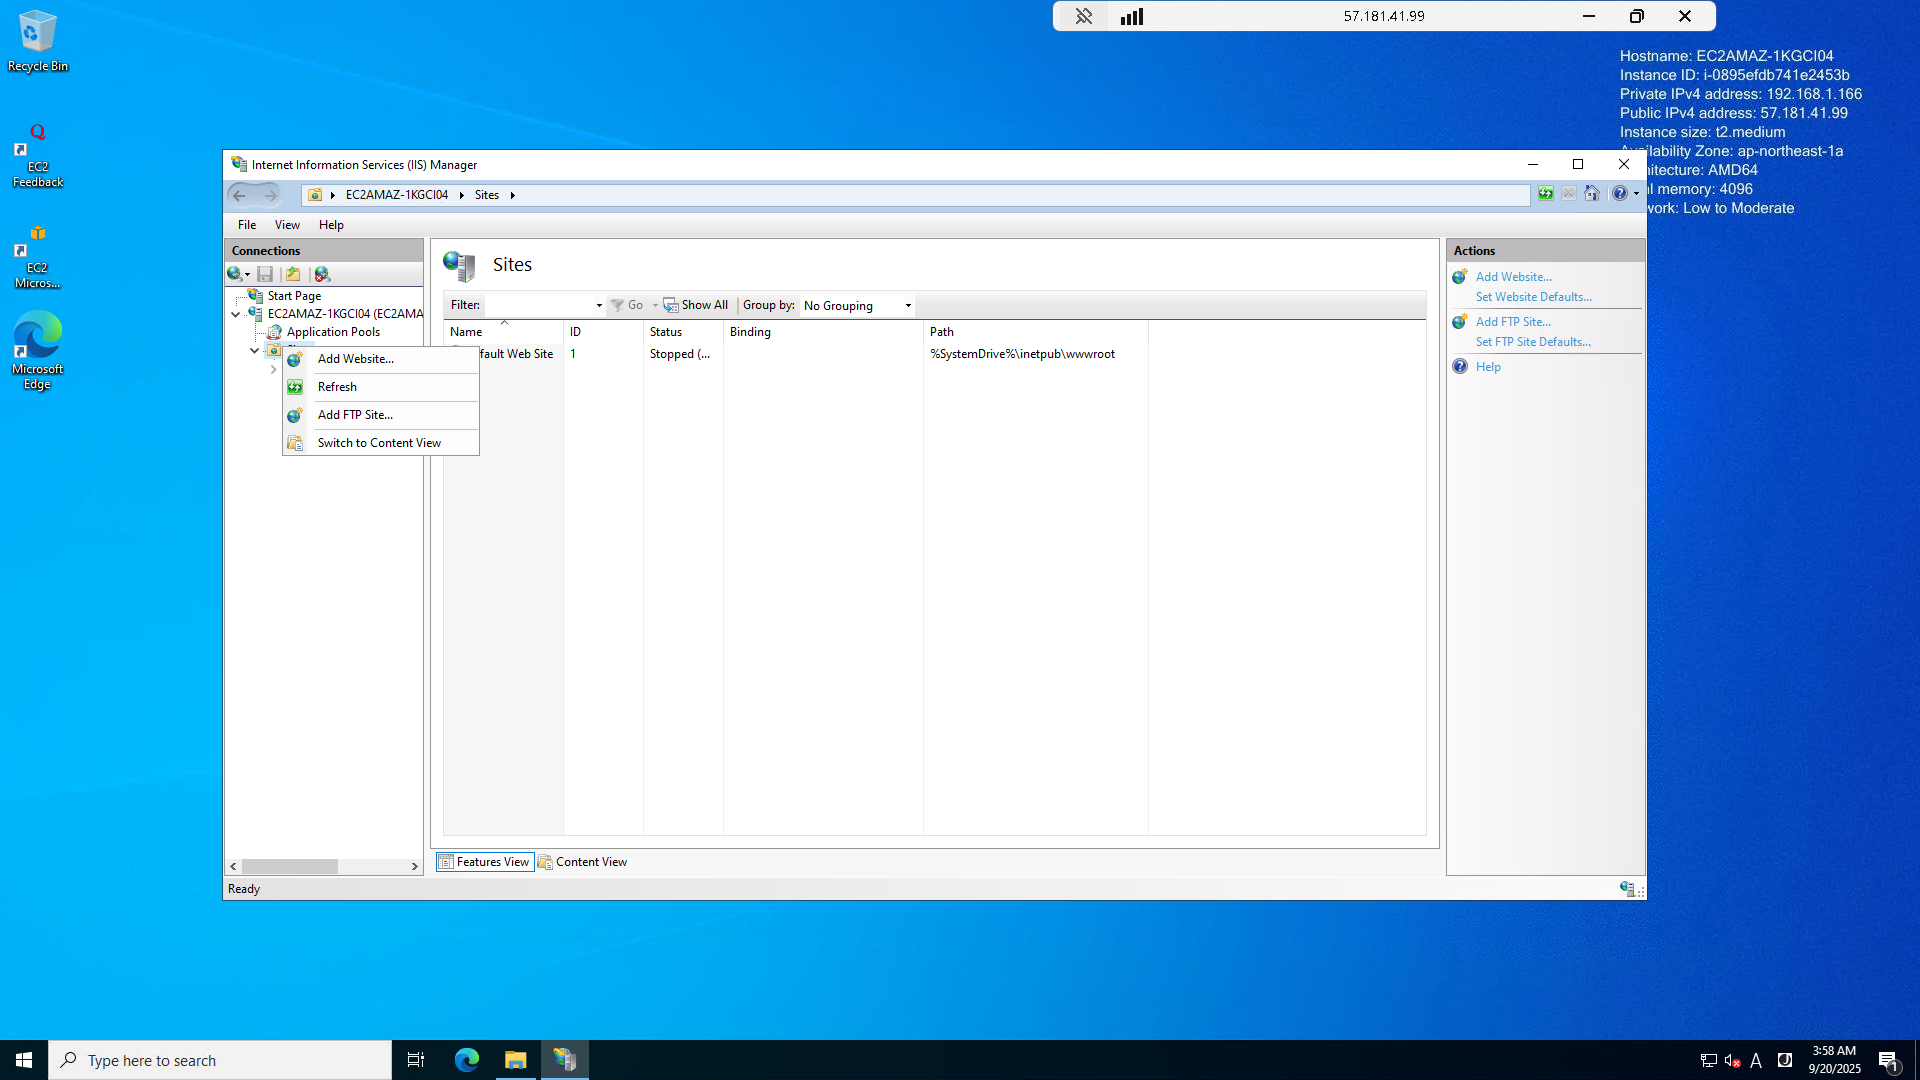This screenshot has height=1080, width=1920.
Task: Click the green Refresh Page icon in address bar
Action: pyautogui.click(x=1546, y=194)
